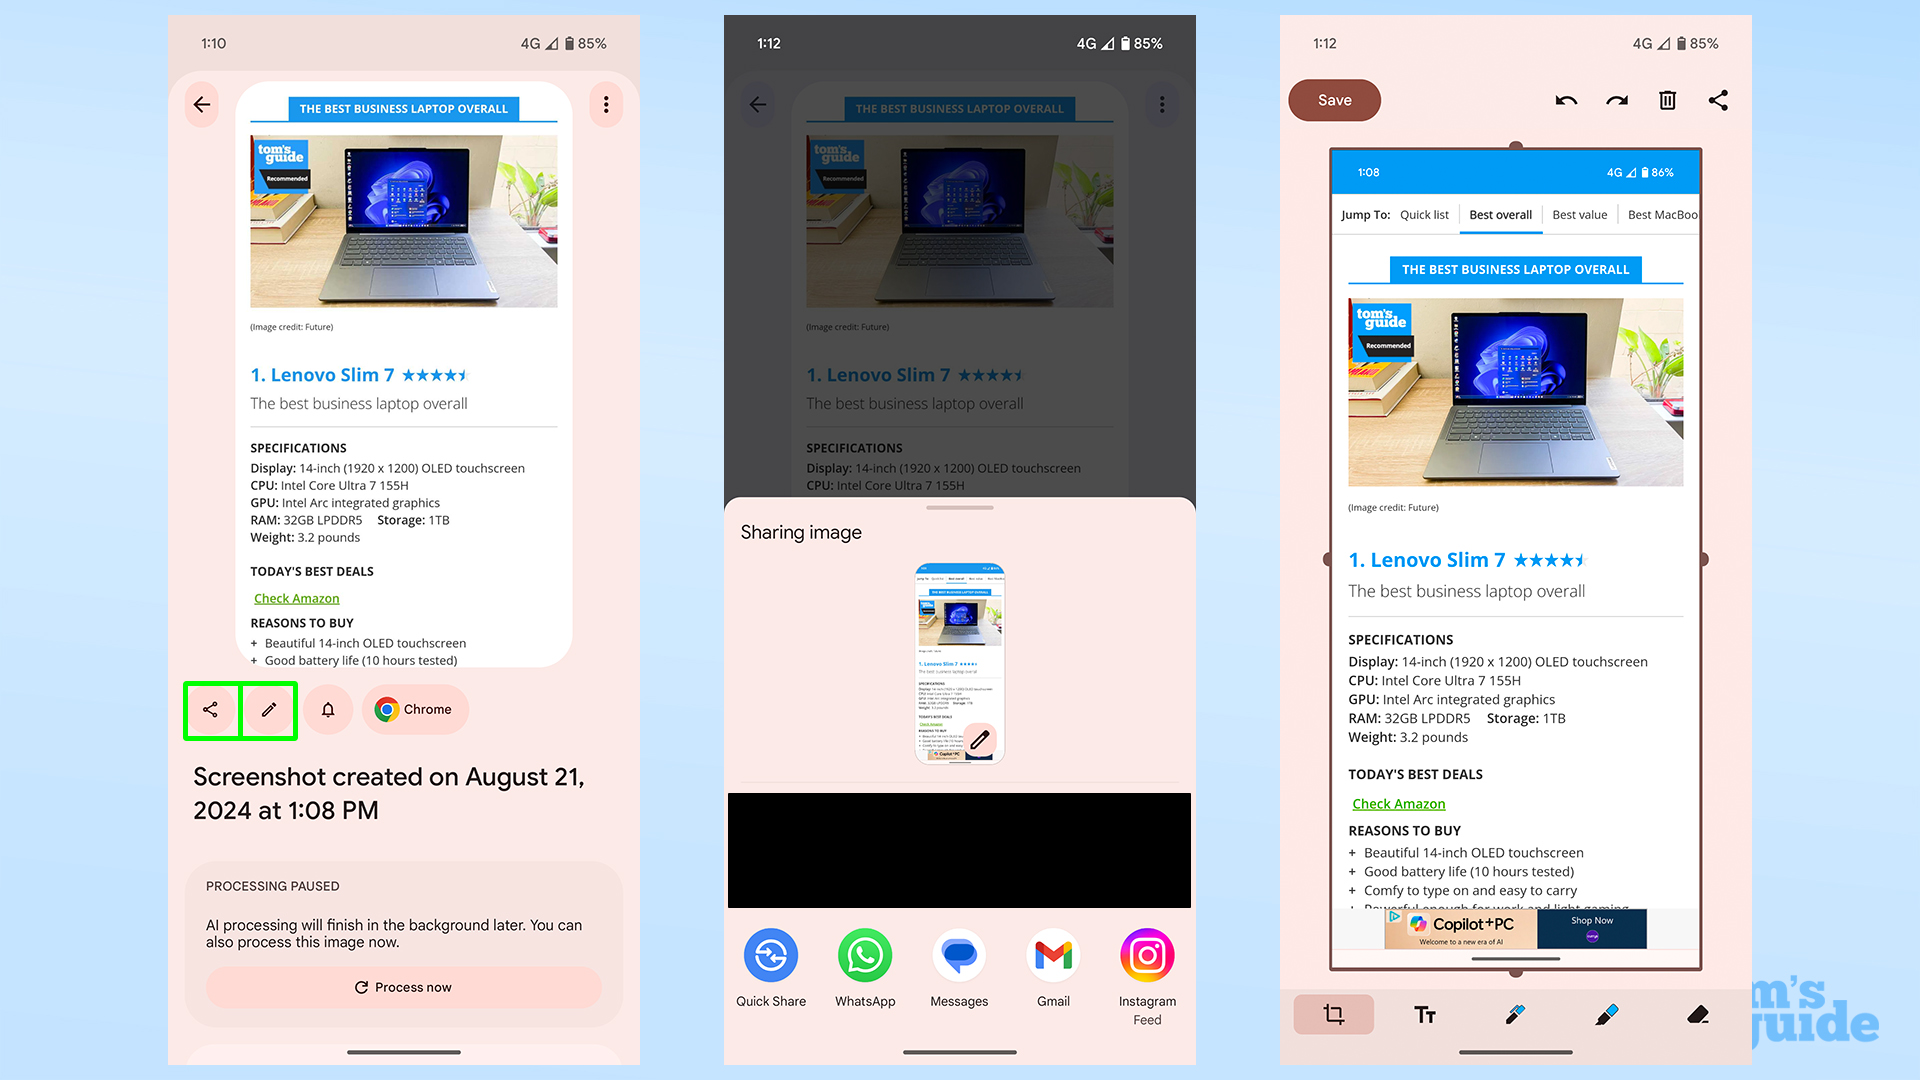This screenshot has width=1920, height=1080.
Task: Click the Process now button
Action: (x=401, y=986)
